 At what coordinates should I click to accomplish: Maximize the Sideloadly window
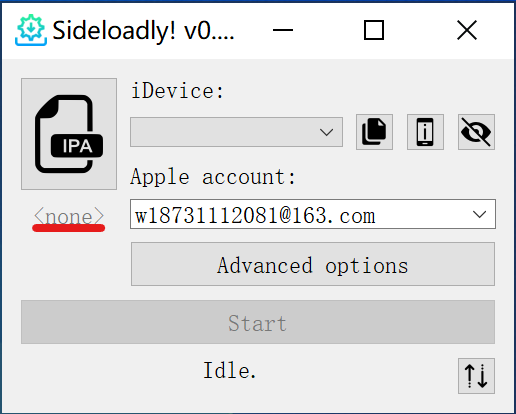374,30
